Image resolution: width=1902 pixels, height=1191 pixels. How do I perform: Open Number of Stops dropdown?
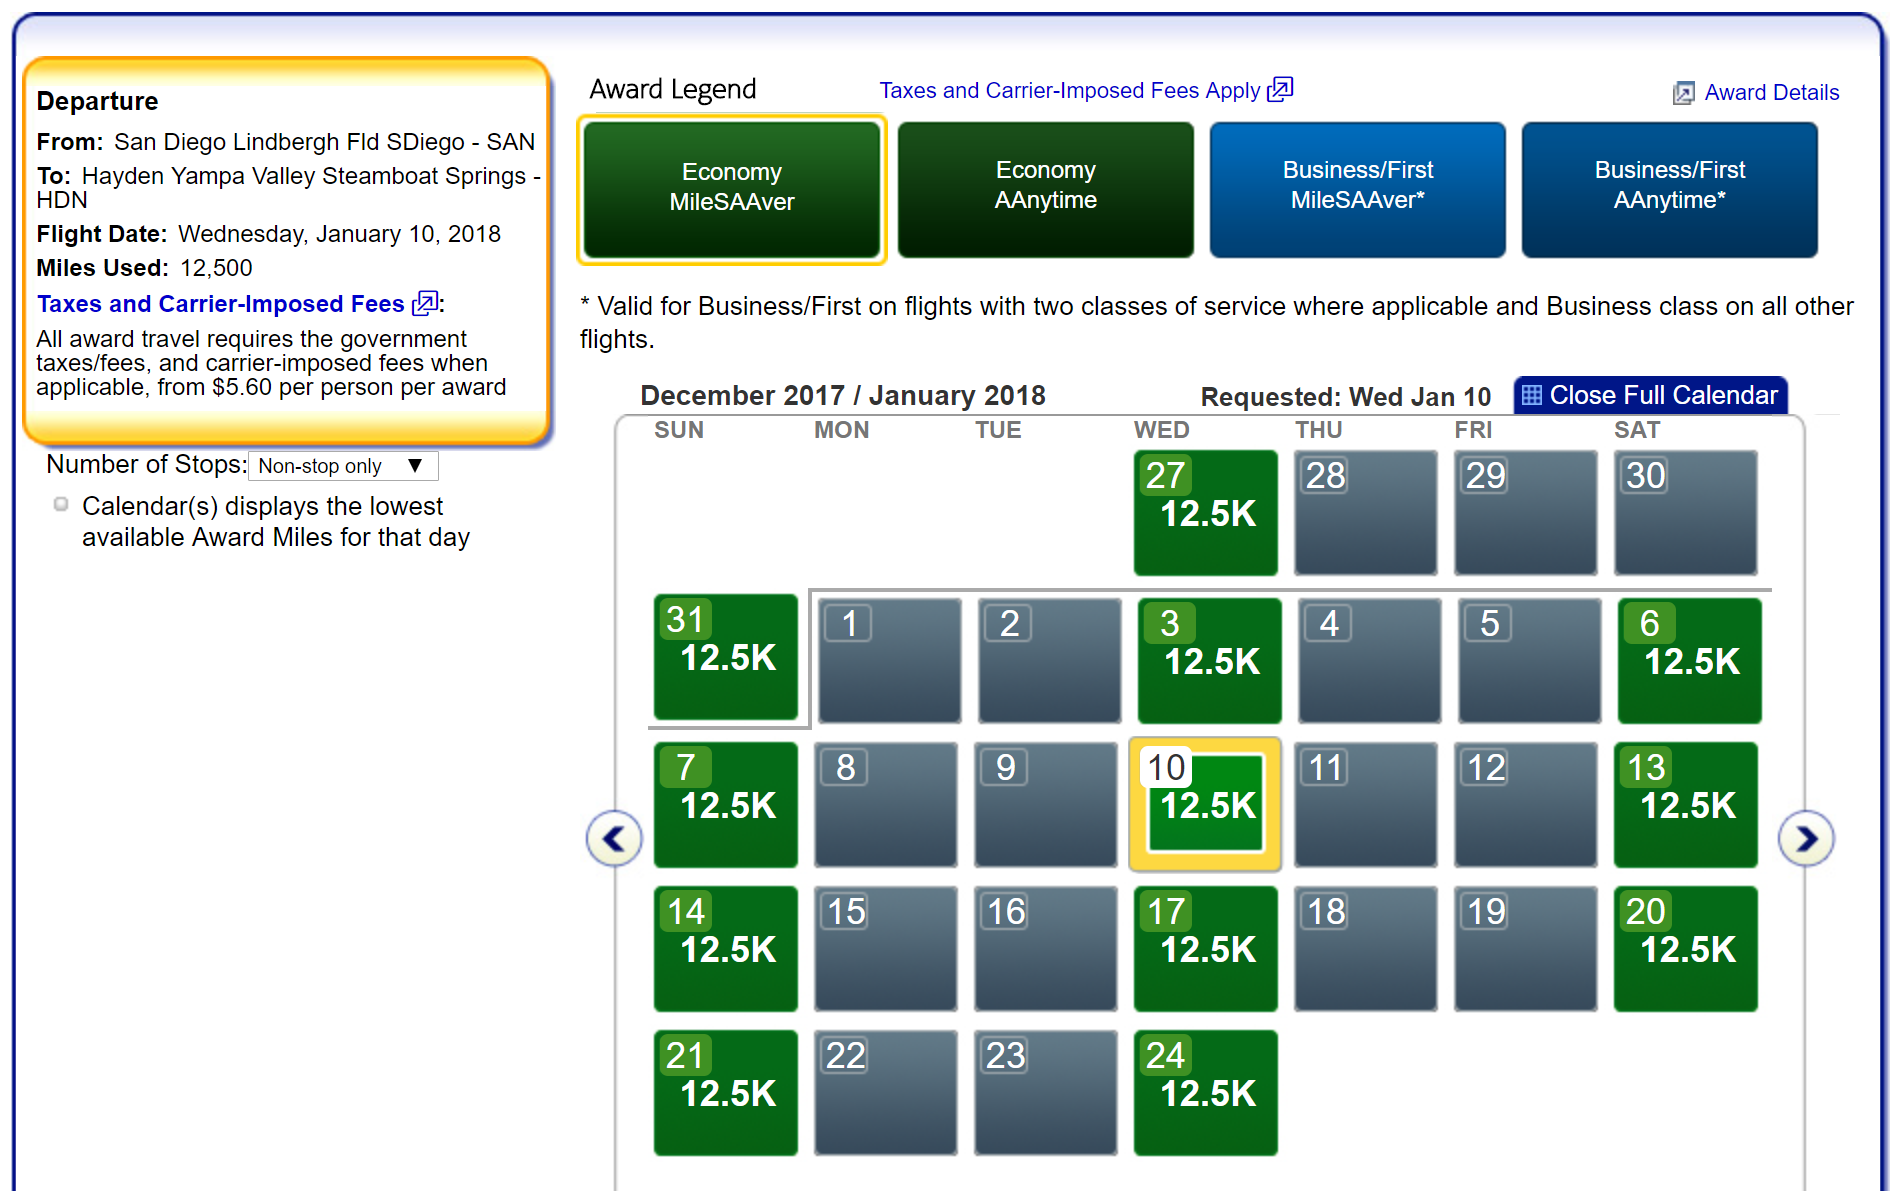click(342, 466)
